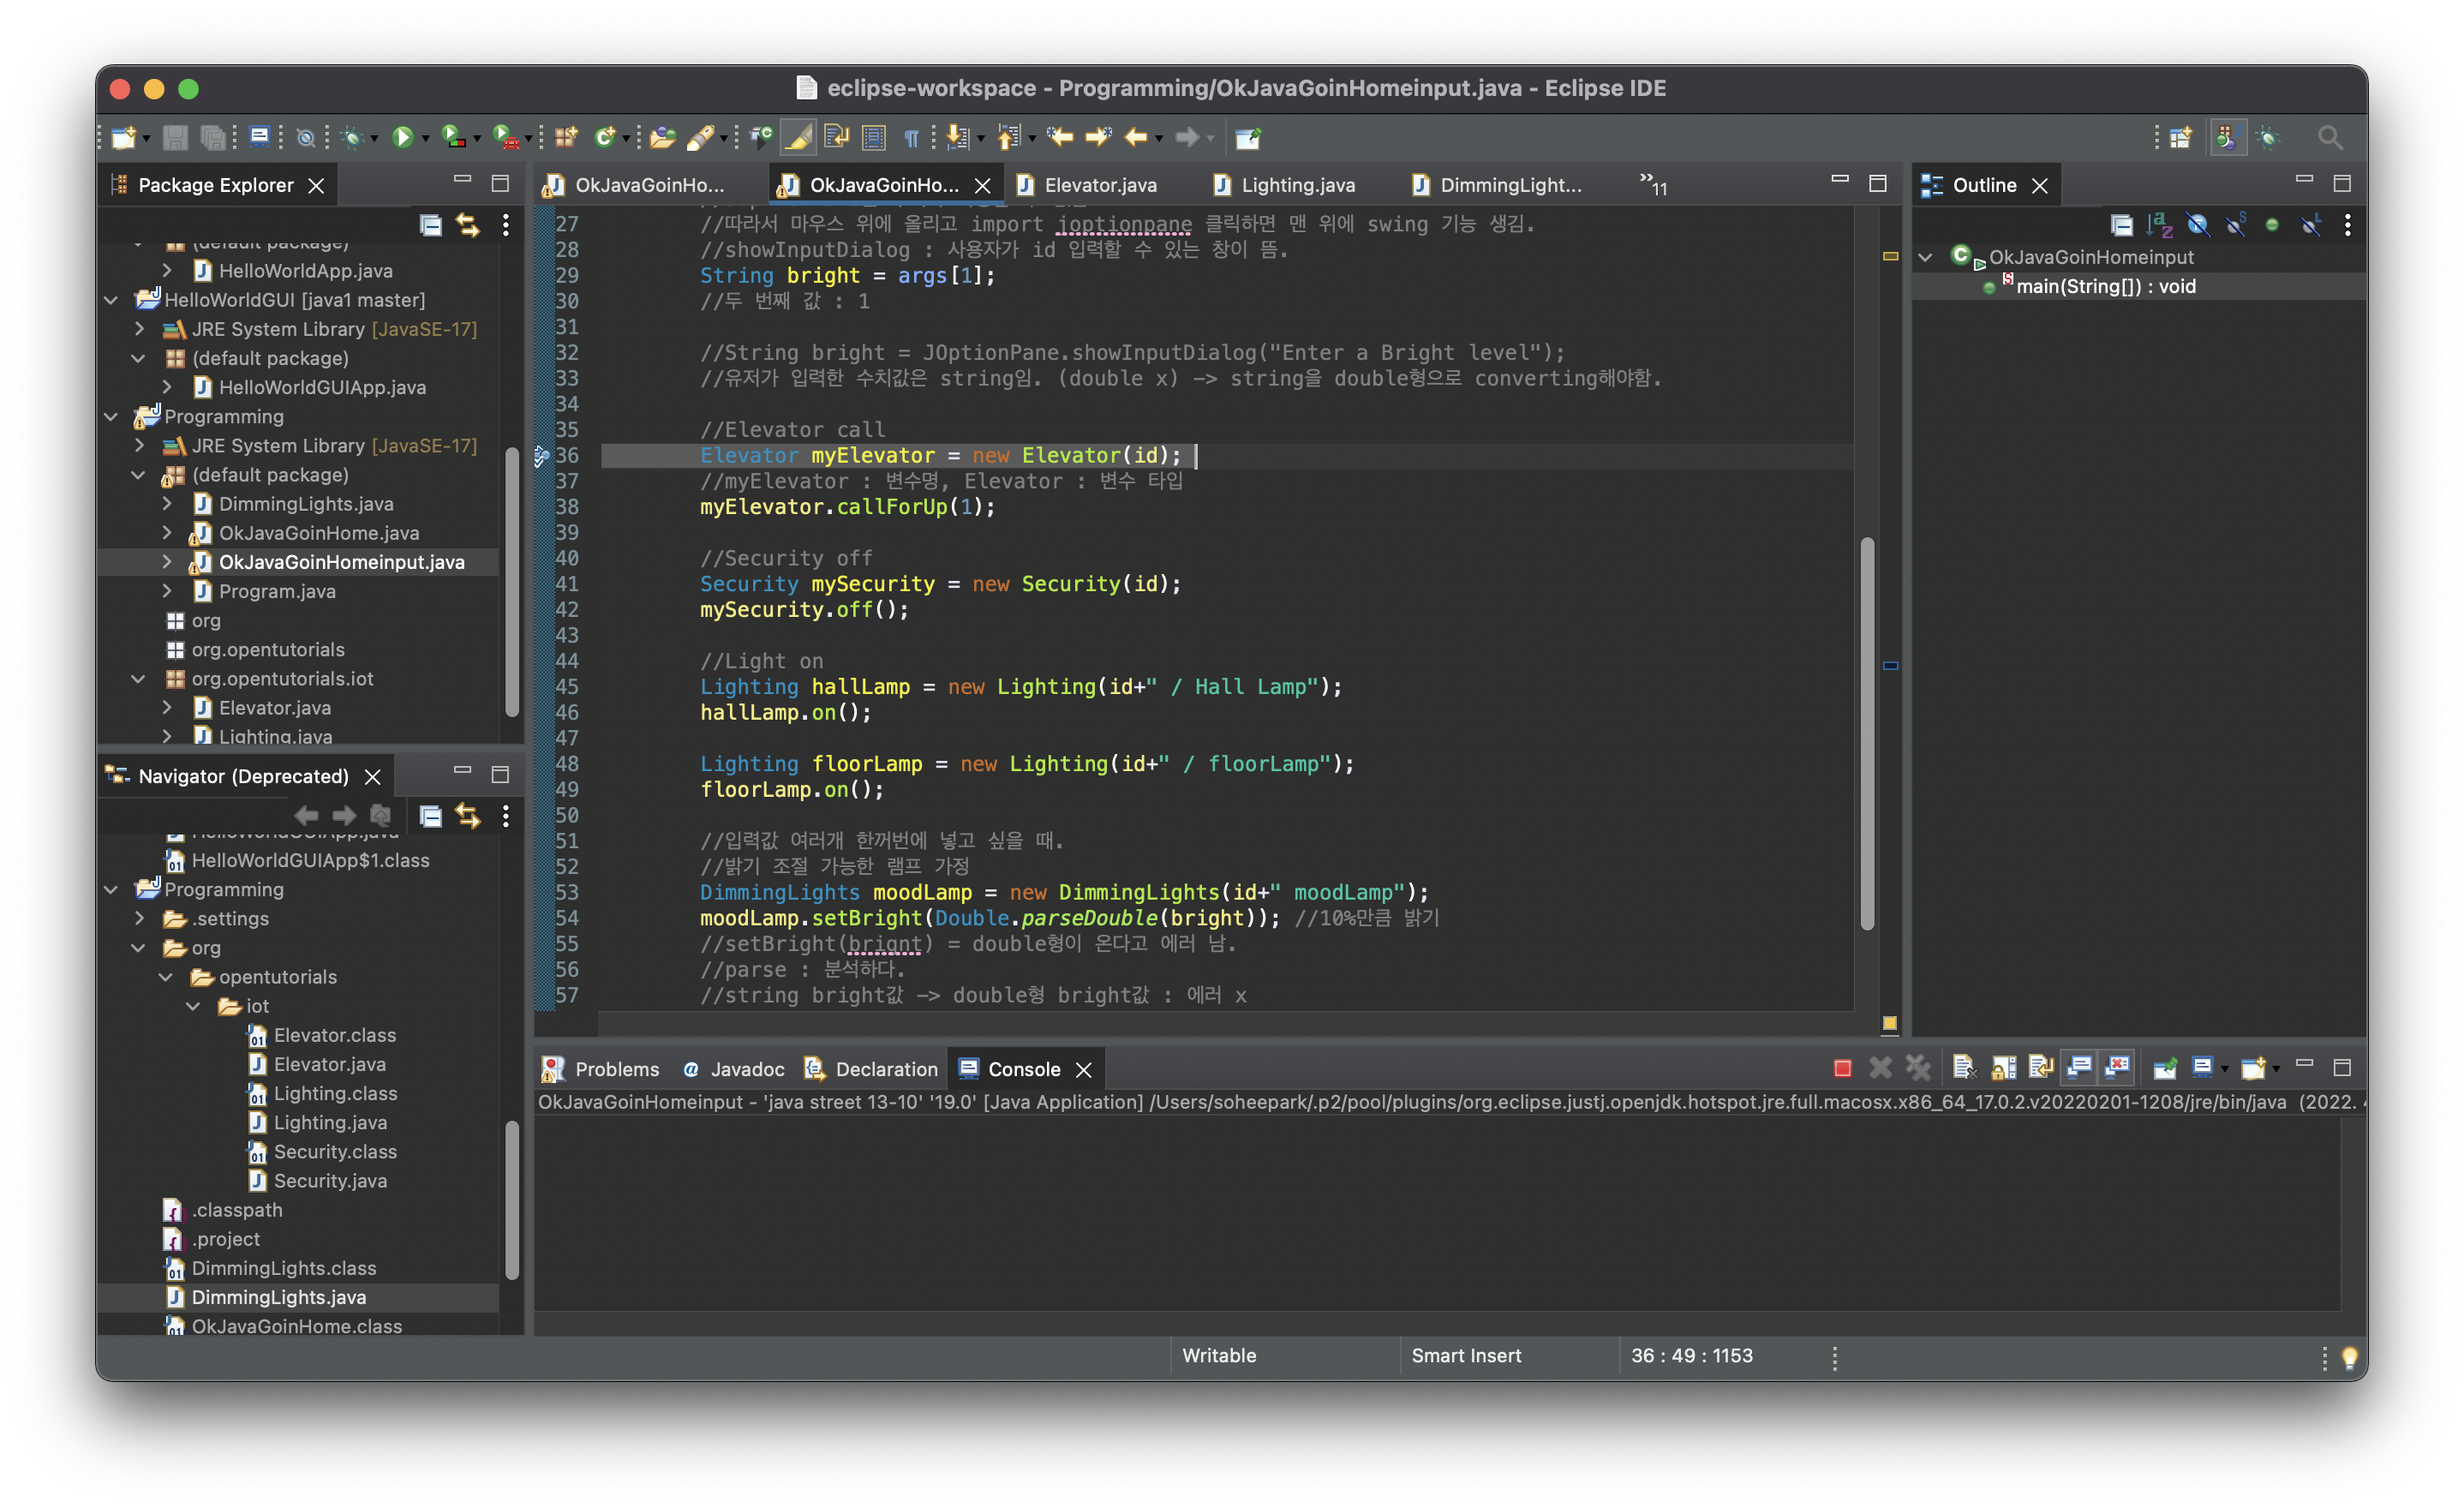
Task: Toggle Scroll Lock in the console
Action: pos(2003,1068)
